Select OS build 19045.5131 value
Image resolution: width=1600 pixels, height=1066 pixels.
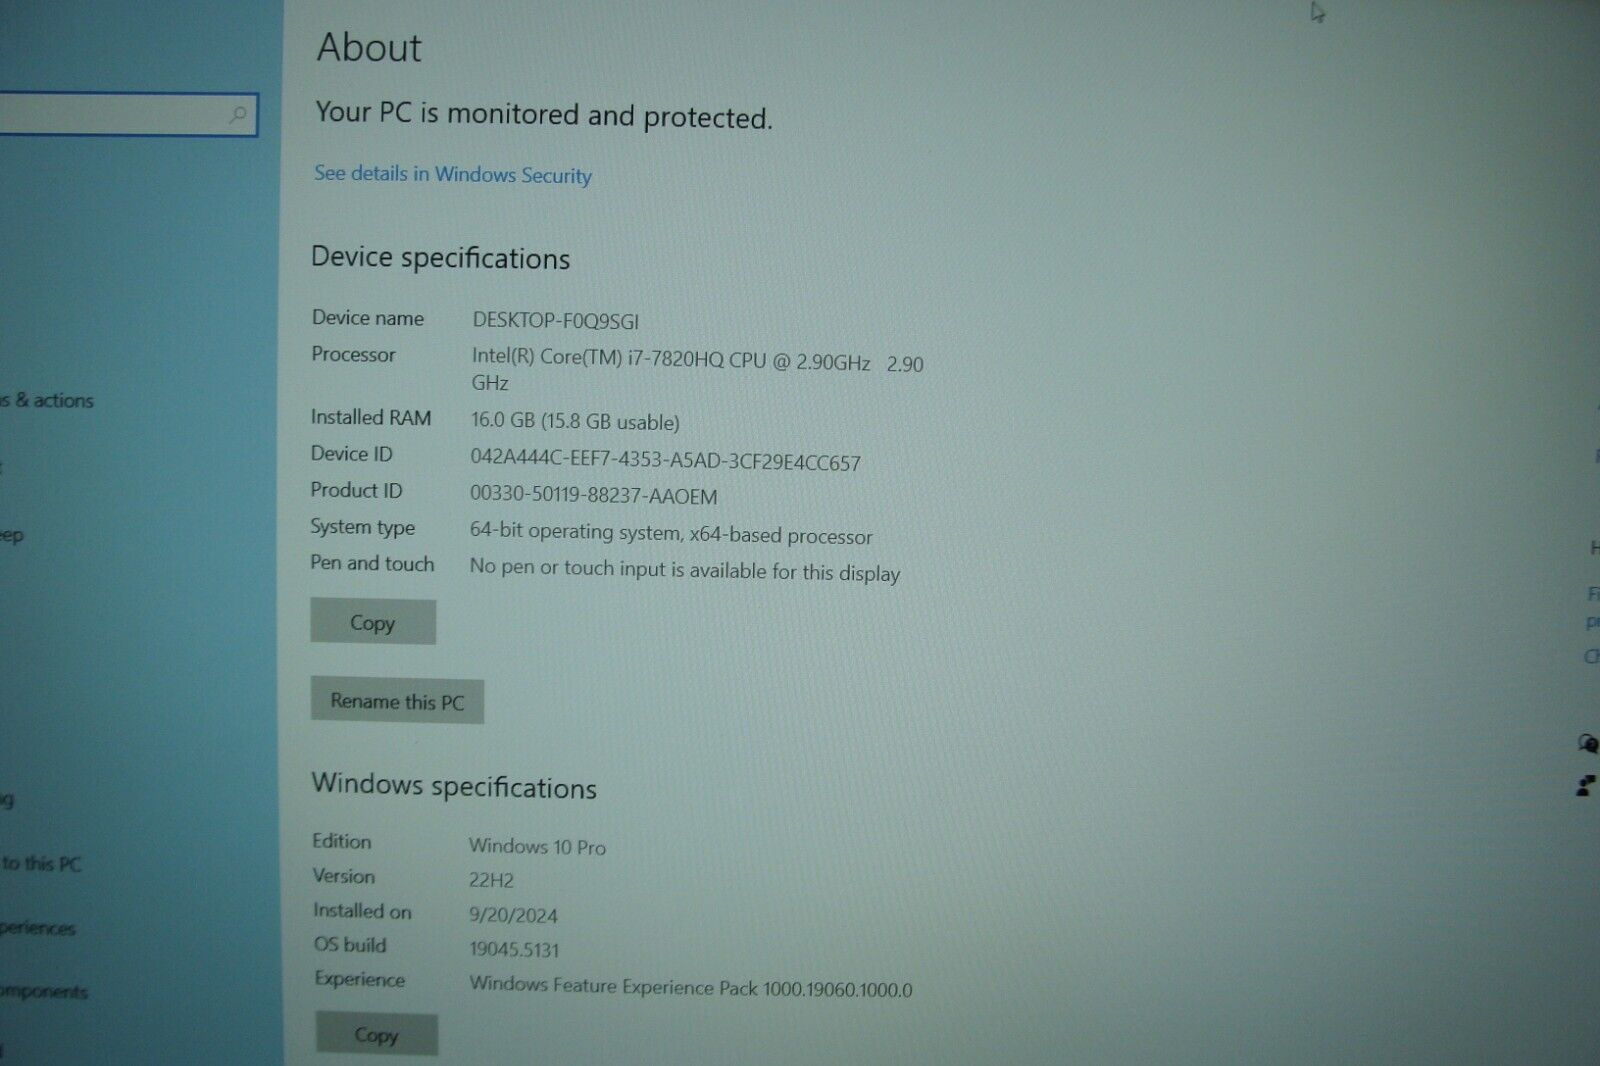[x=514, y=949]
